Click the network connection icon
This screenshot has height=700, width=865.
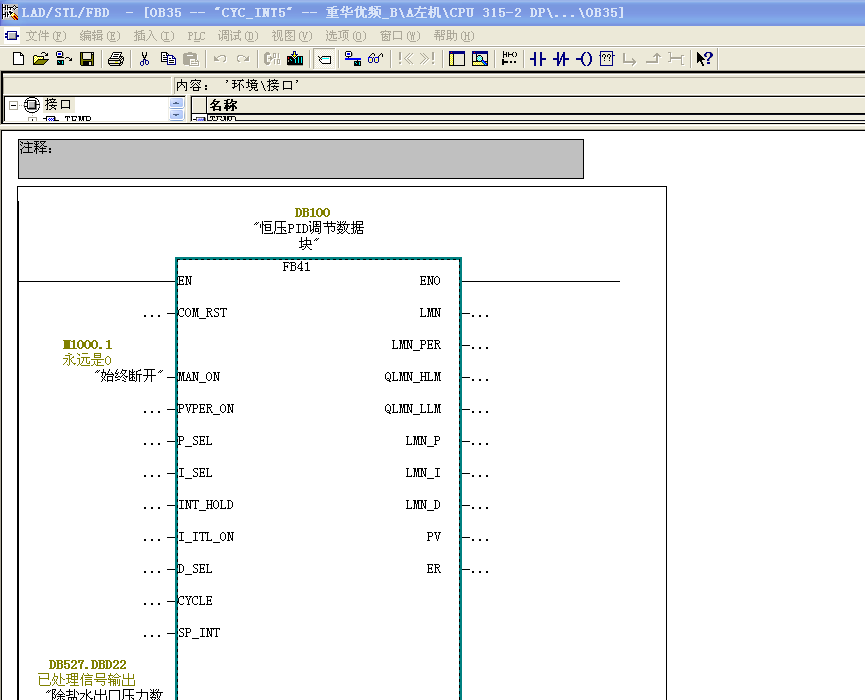[x=353, y=58]
